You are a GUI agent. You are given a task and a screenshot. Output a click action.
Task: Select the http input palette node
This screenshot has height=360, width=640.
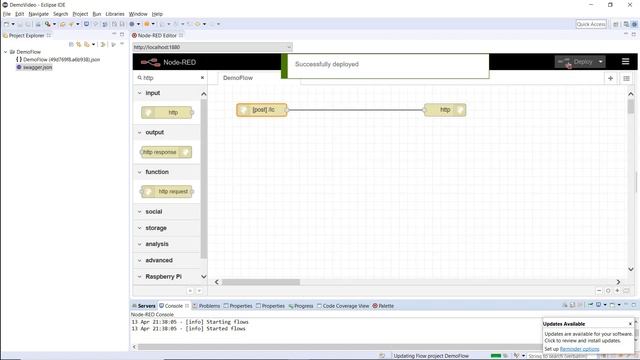(167, 112)
